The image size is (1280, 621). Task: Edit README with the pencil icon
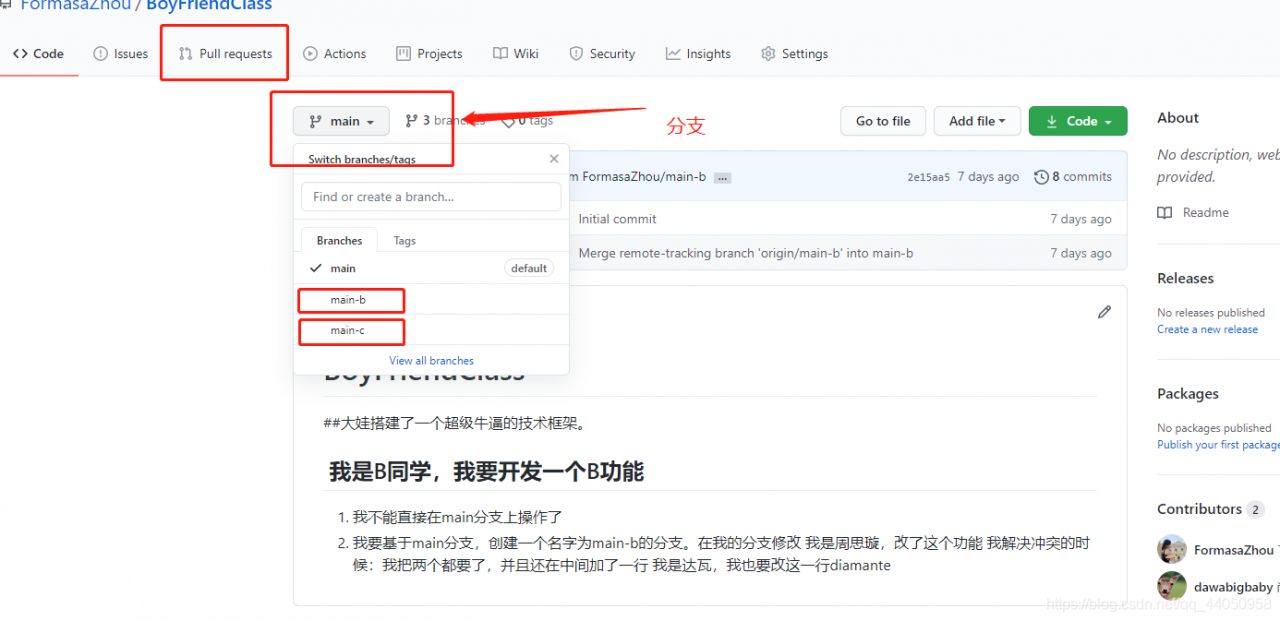pos(1104,312)
